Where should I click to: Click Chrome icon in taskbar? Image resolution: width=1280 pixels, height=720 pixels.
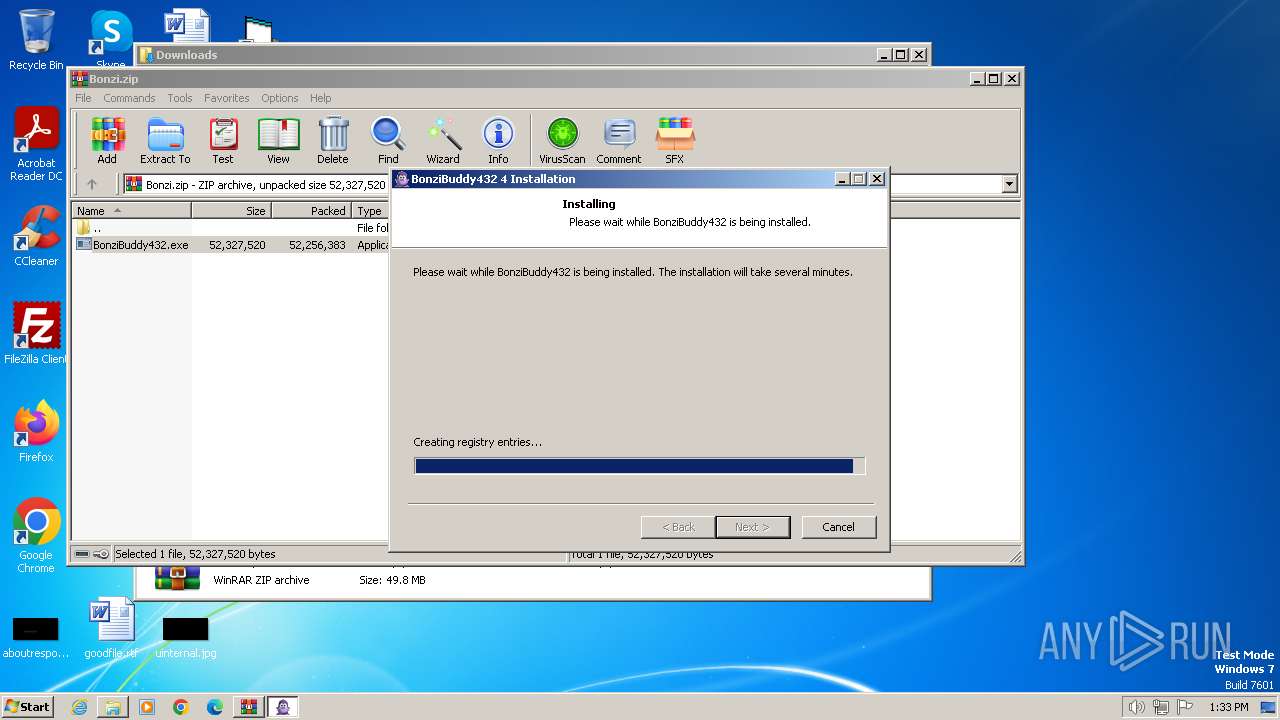tap(181, 707)
